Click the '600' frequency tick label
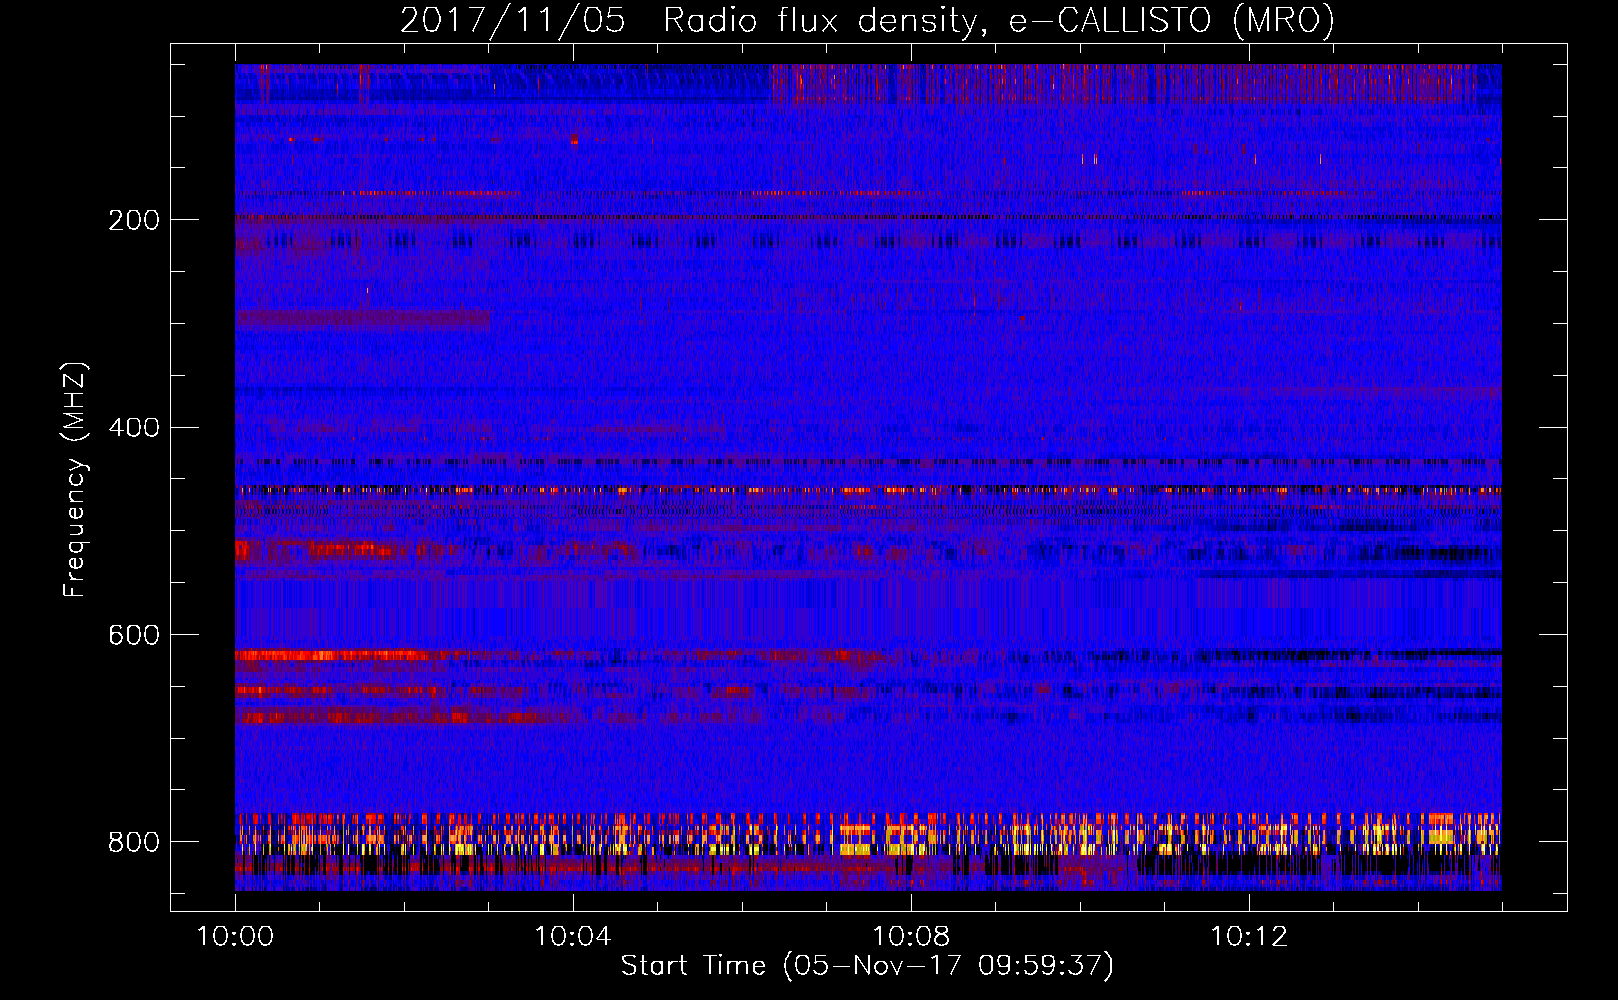Screen dimensions: 1618x1000 (x=134, y=636)
